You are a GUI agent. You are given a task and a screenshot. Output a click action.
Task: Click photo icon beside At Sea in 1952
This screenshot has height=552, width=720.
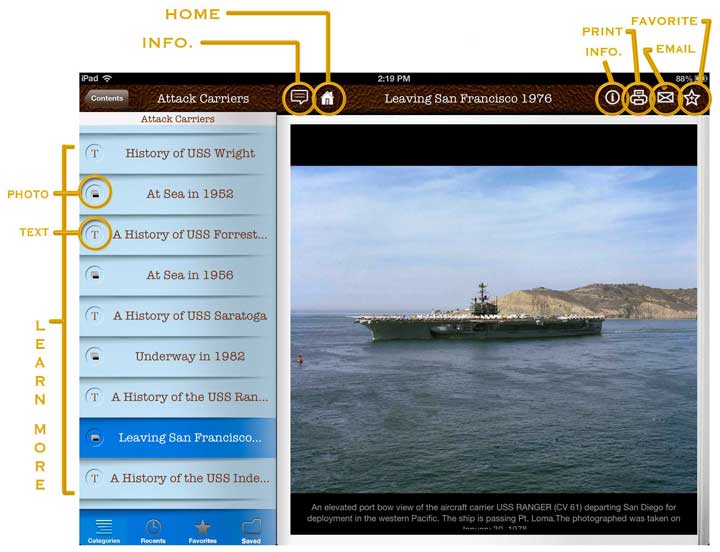[94, 193]
